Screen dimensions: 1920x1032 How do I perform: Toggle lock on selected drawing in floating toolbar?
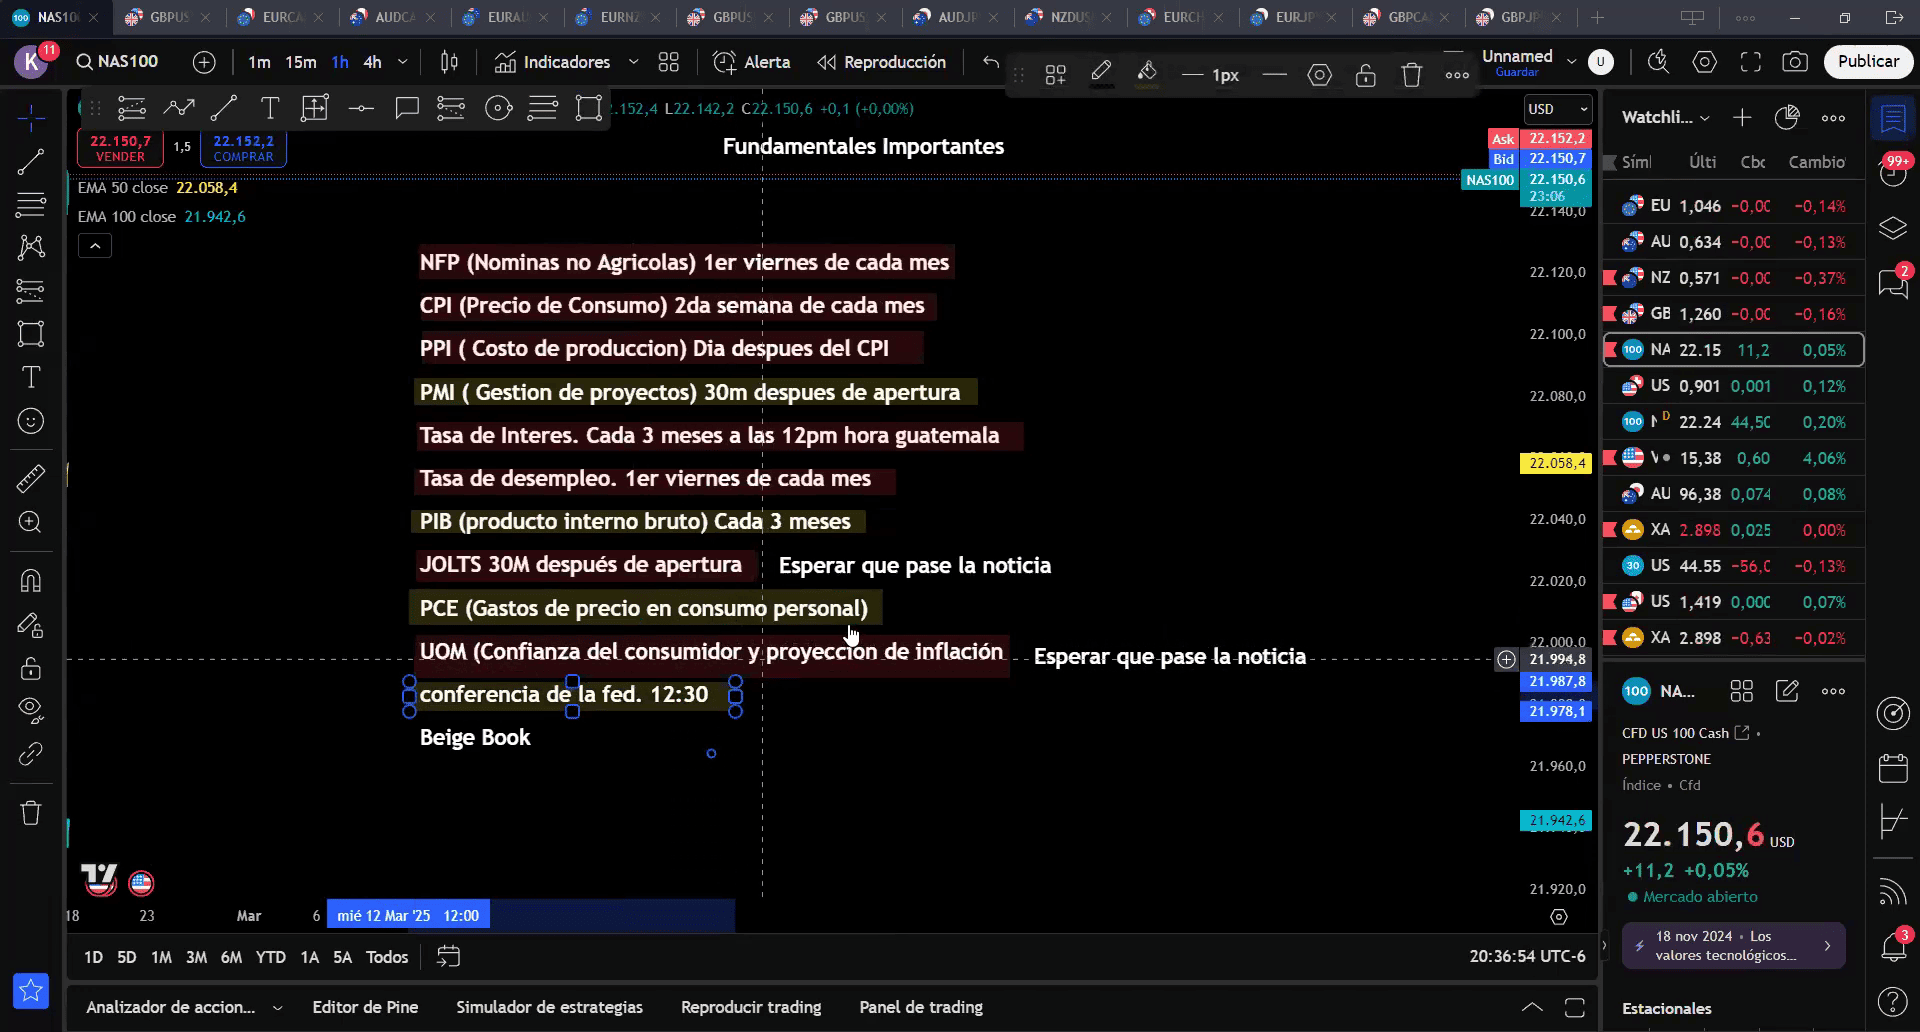pos(1365,75)
